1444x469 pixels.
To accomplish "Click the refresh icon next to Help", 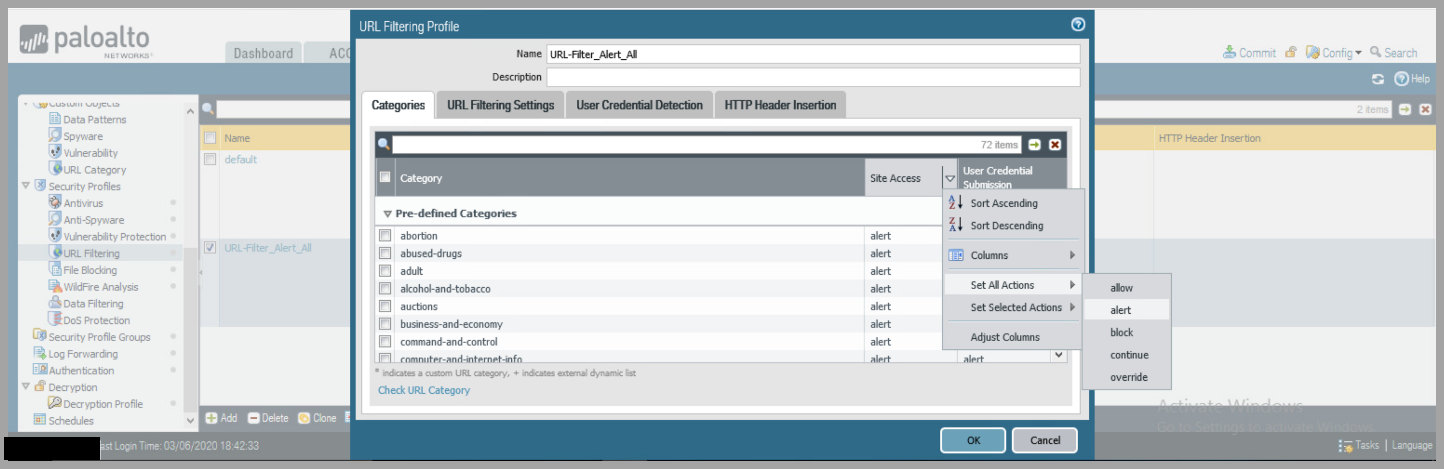I will pos(1378,79).
